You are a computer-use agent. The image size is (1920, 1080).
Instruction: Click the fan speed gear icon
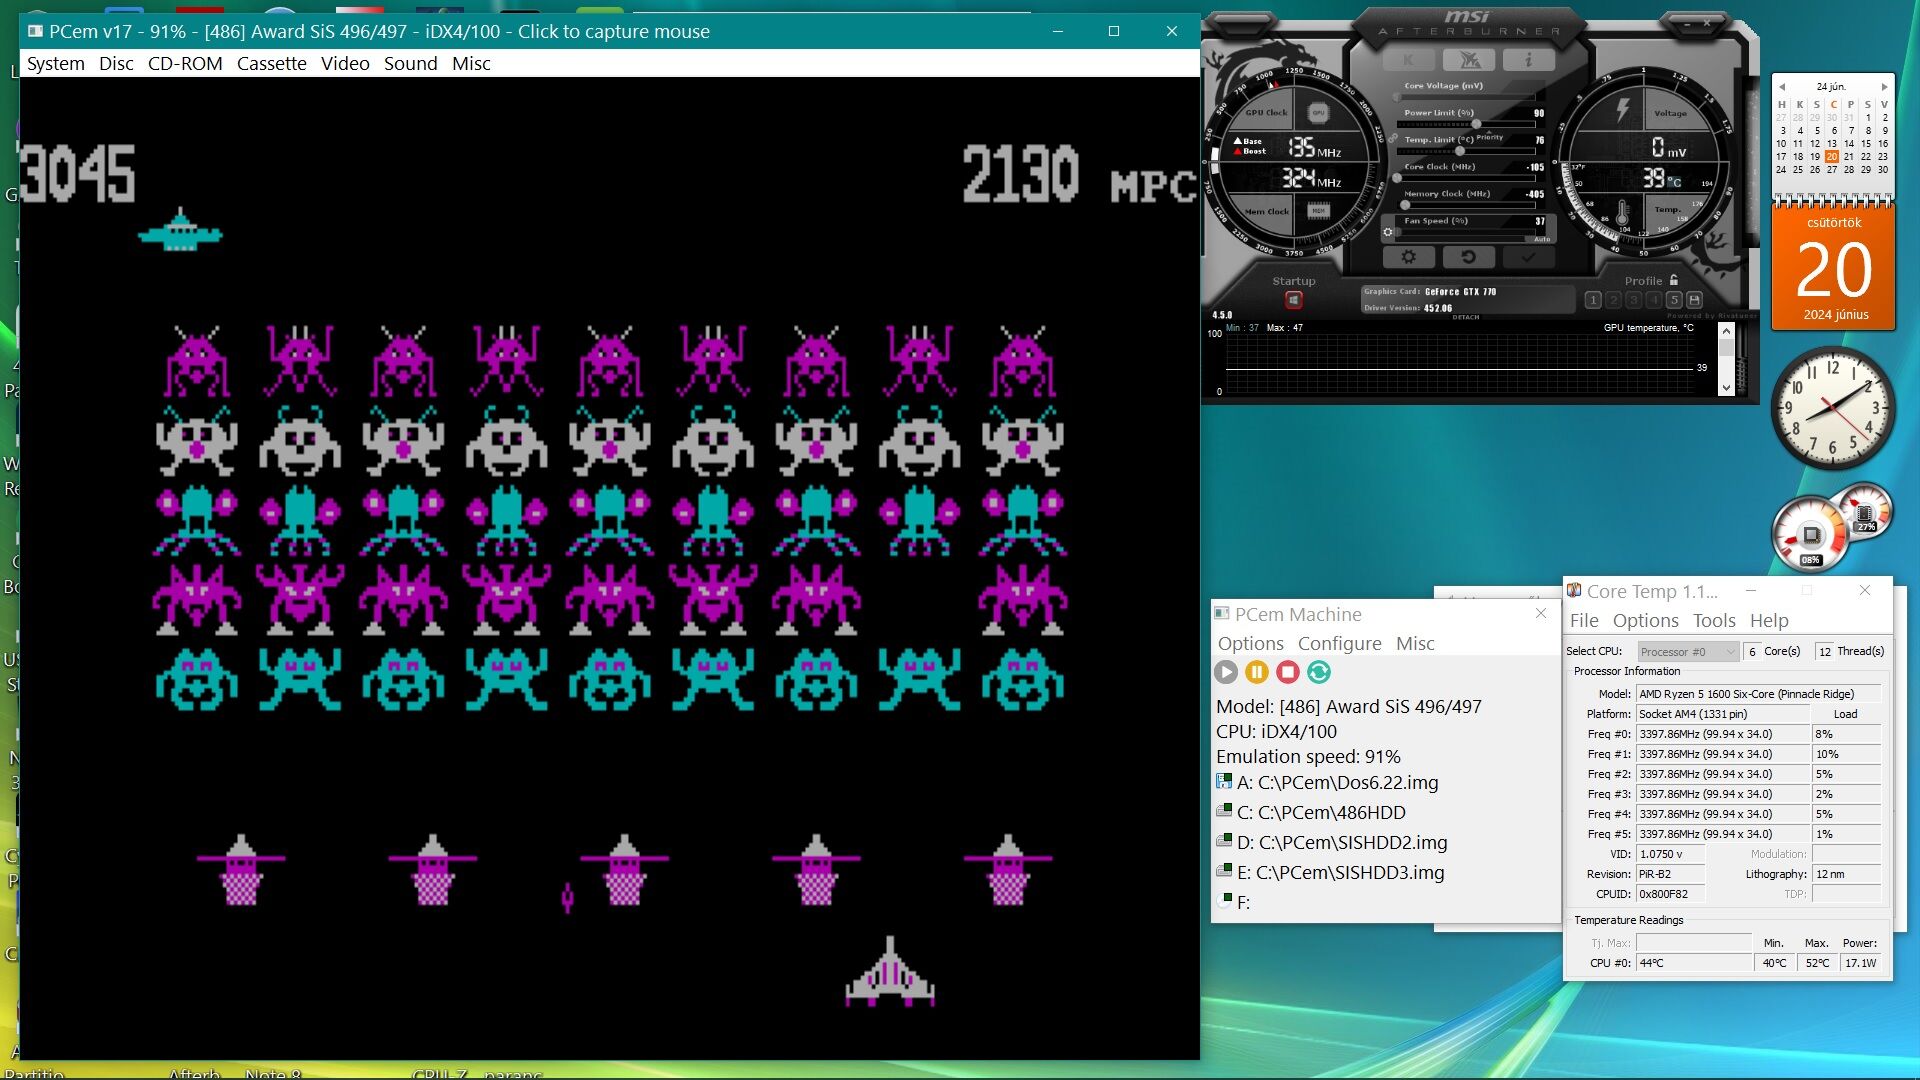pyautogui.click(x=1388, y=232)
